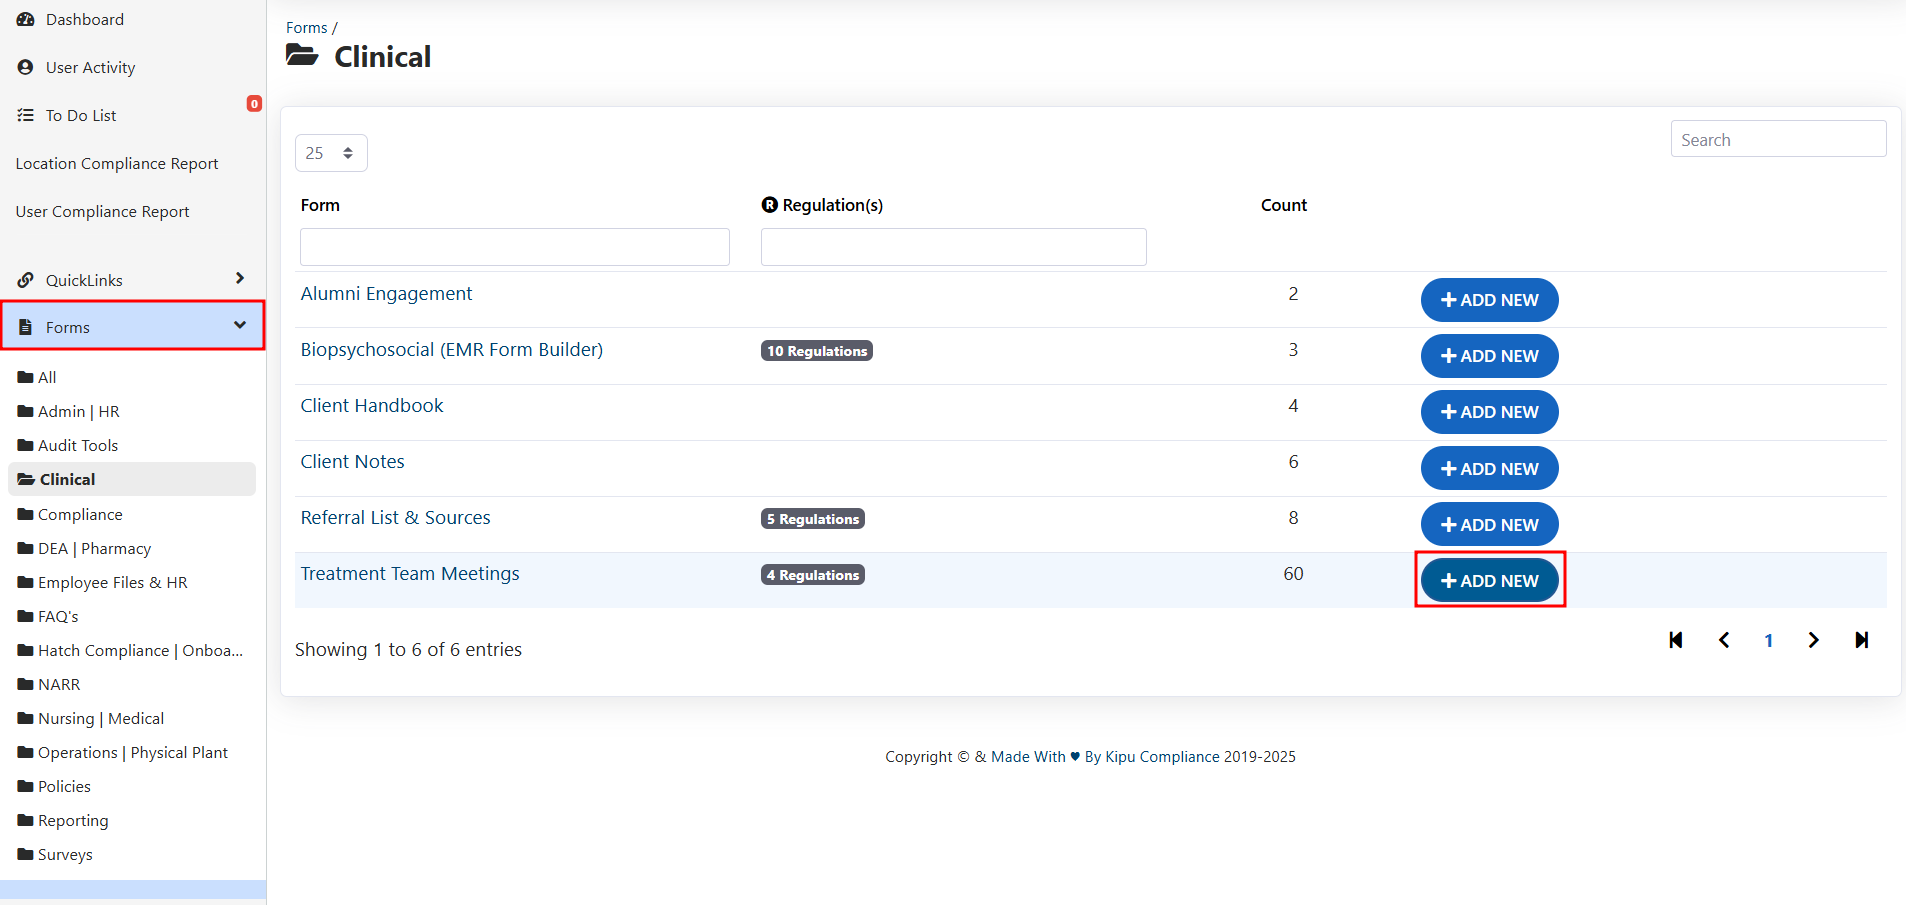
Task: Click the Form column filter field
Action: coord(515,247)
